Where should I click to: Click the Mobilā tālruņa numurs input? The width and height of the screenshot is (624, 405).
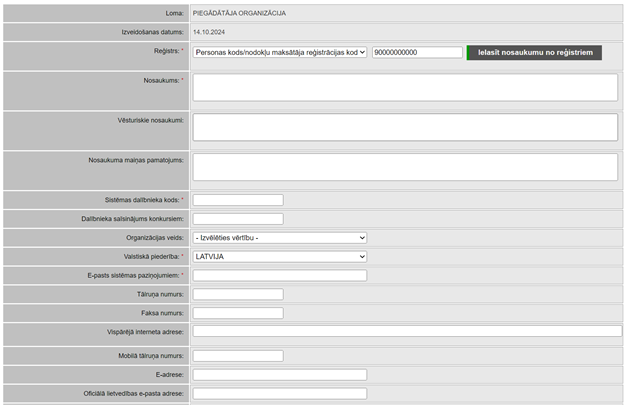[238, 355]
